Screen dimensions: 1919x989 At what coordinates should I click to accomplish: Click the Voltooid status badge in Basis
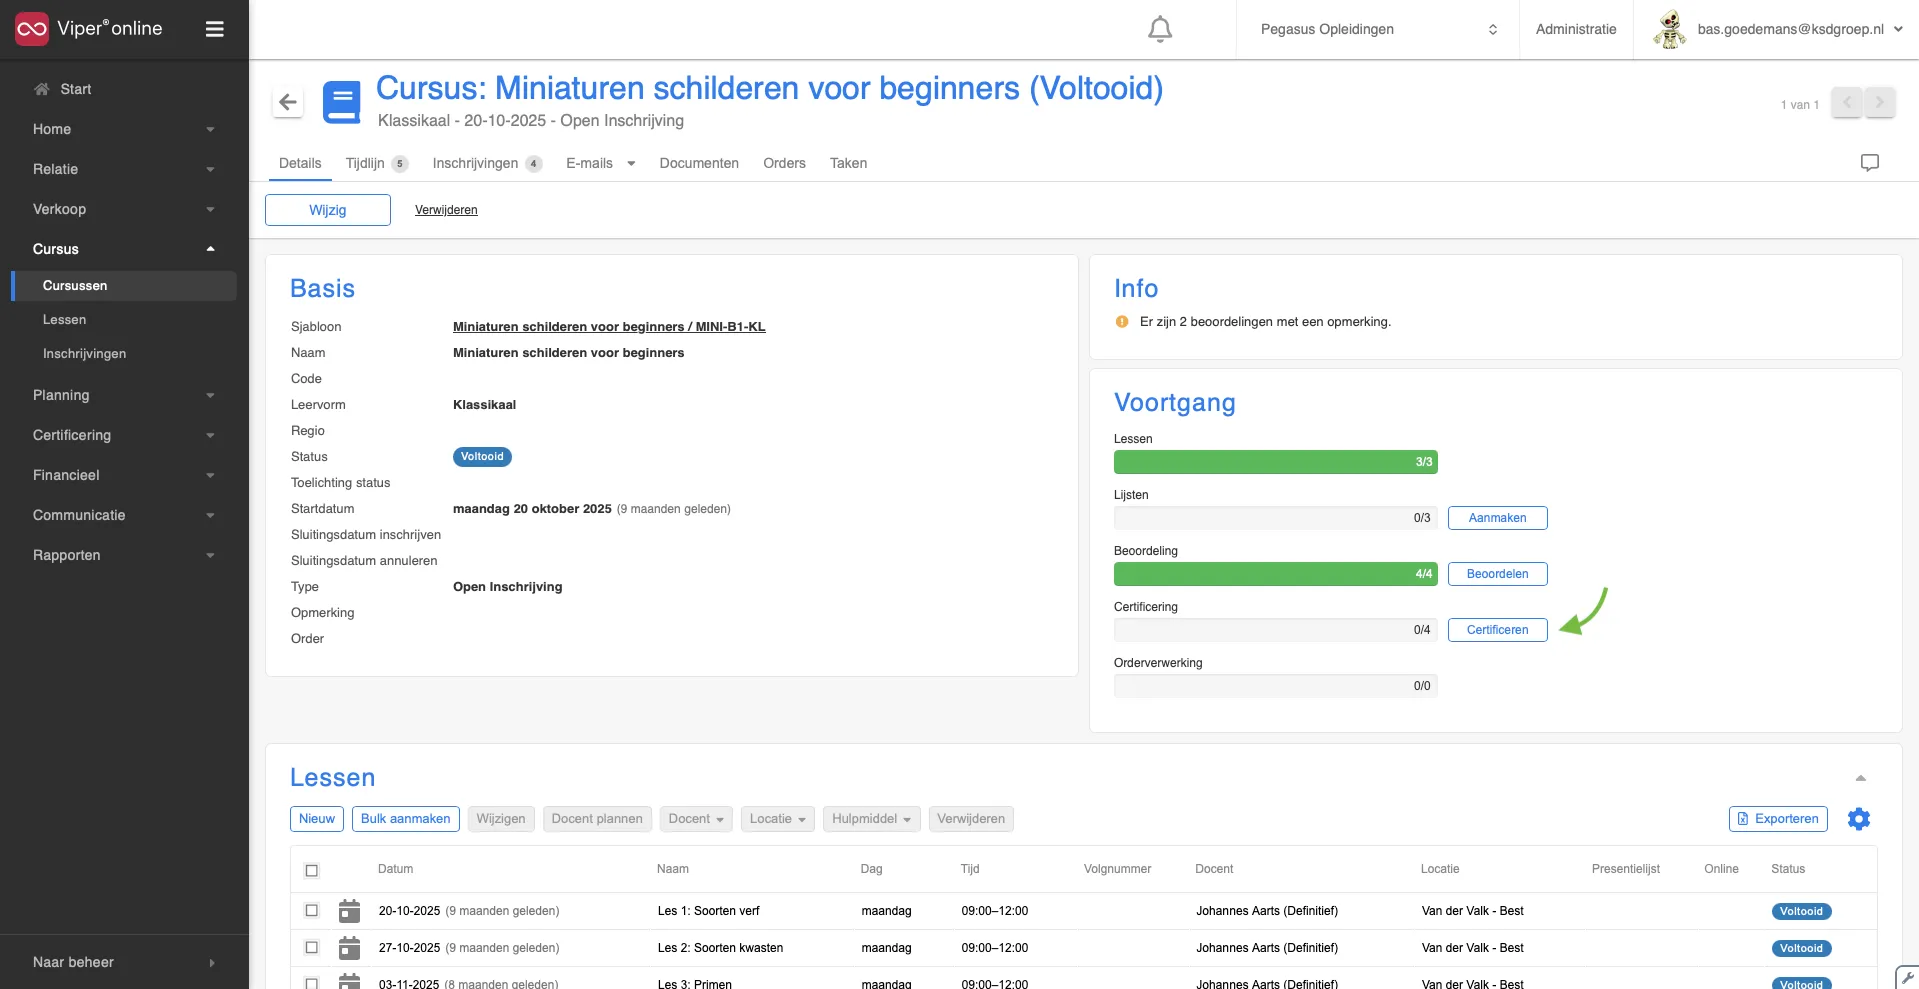(x=482, y=457)
